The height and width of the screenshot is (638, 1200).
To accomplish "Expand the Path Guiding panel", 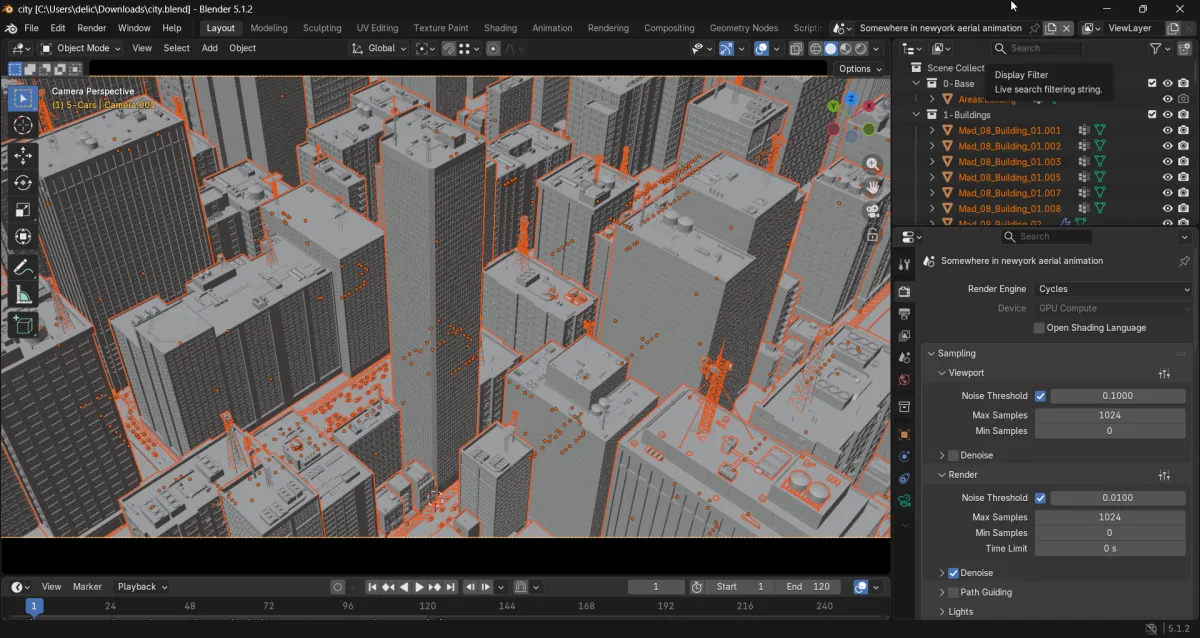I will (986, 592).
